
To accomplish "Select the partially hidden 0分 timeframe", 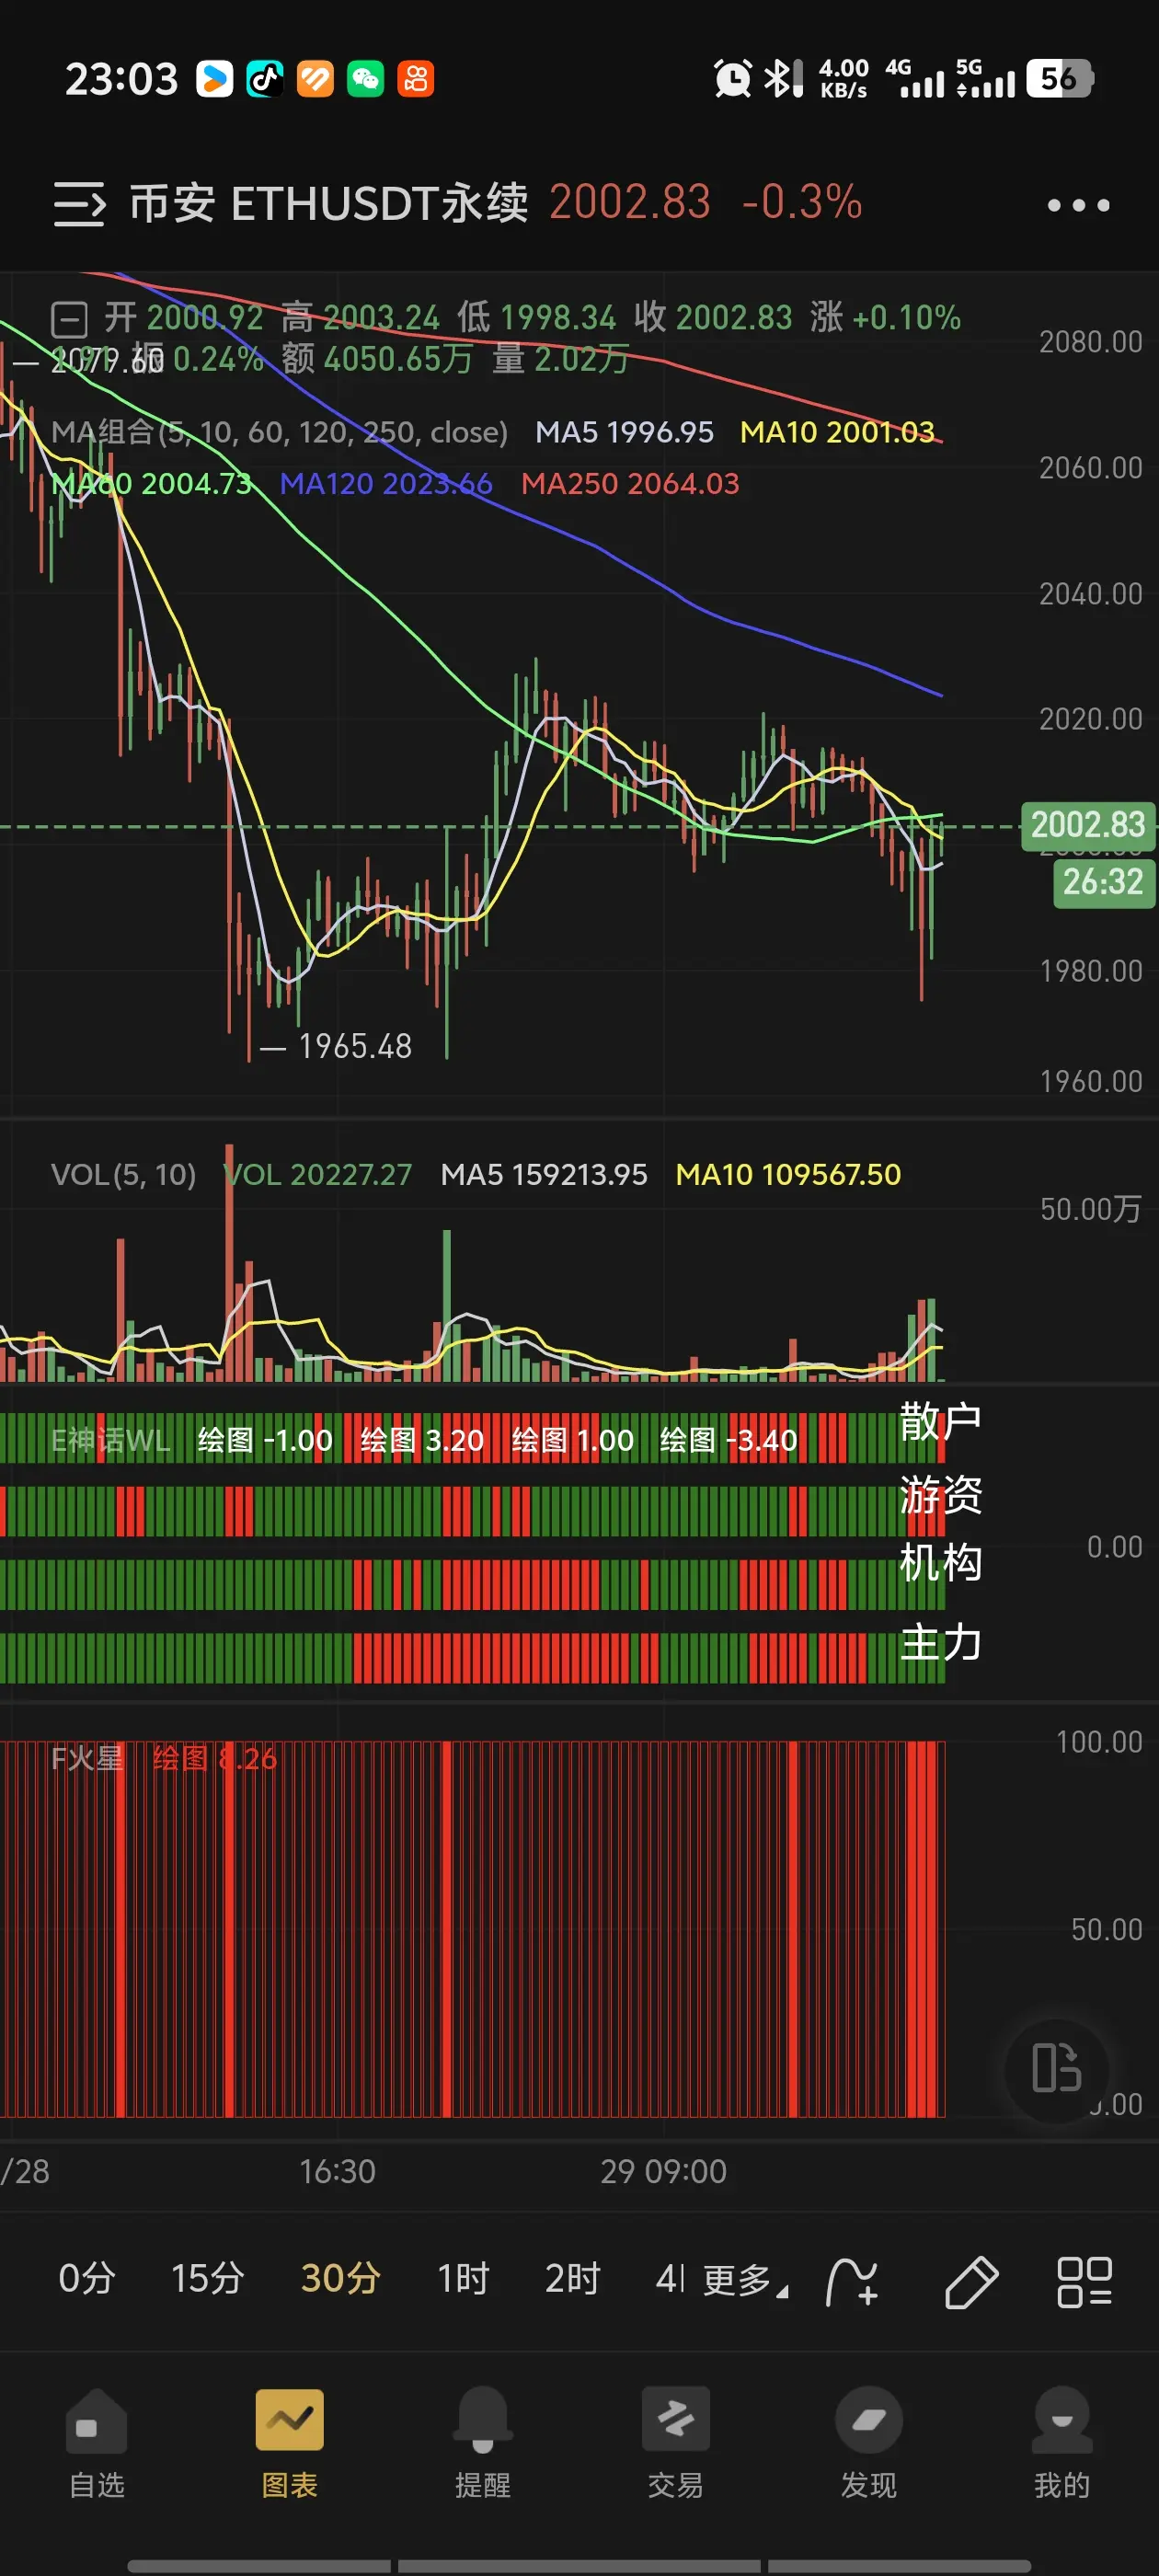I will pos(86,2279).
